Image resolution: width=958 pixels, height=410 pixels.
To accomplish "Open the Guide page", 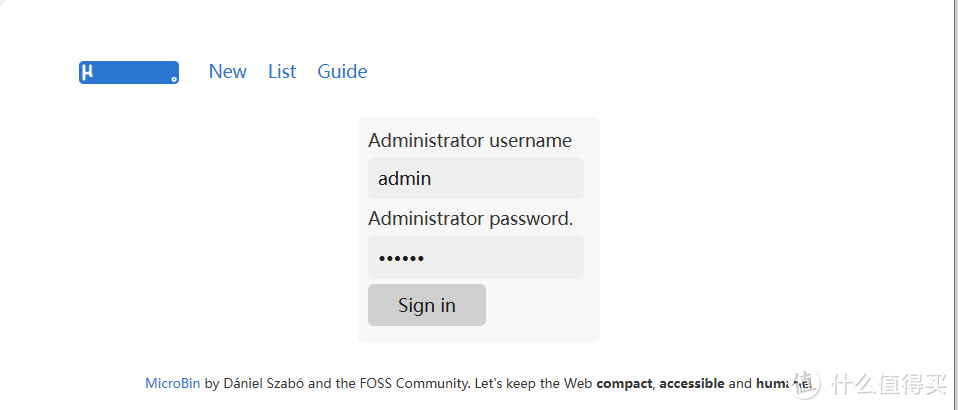I will (x=342, y=72).
